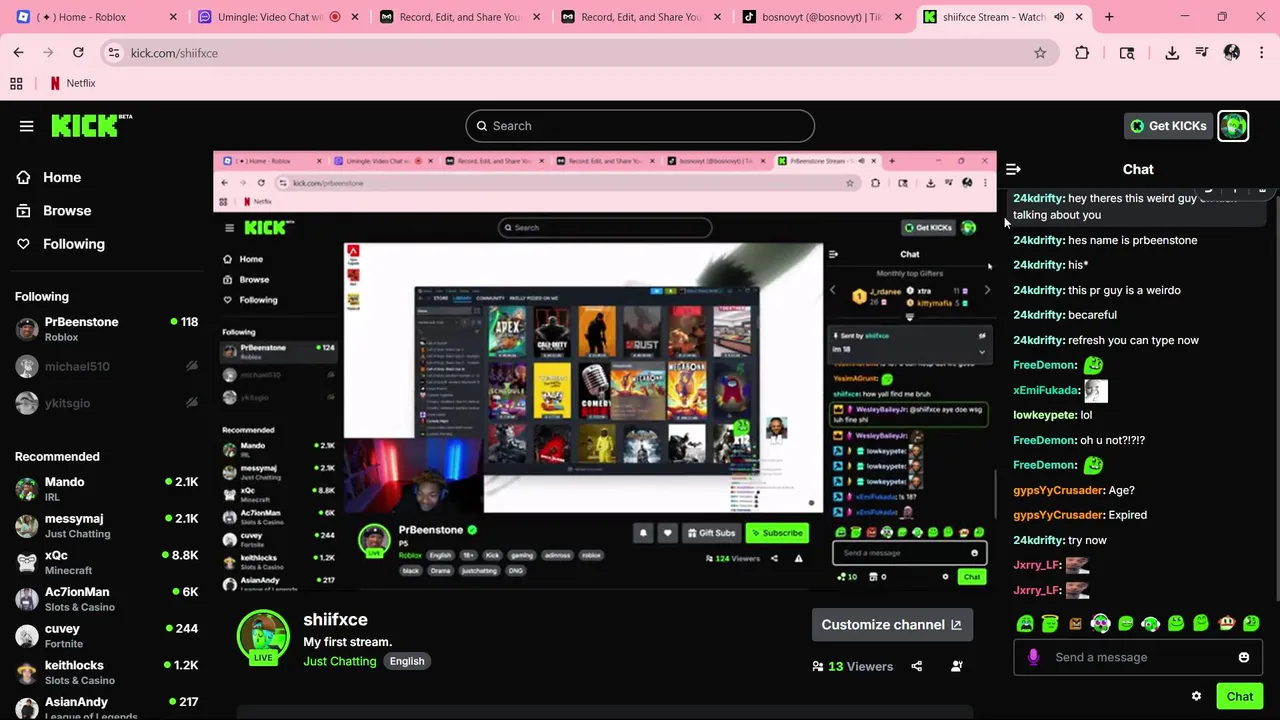Screen dimensions: 1280x720
Task: Switch to the bosnovyt TikTok tab
Action: pyautogui.click(x=820, y=17)
